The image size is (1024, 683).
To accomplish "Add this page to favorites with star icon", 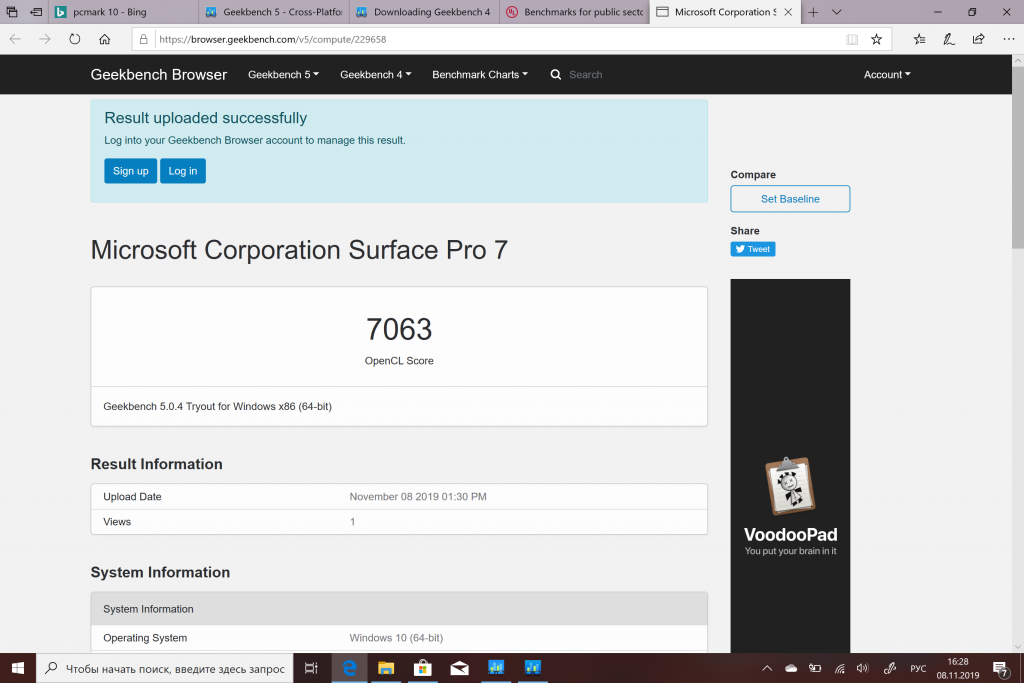I will [x=876, y=39].
